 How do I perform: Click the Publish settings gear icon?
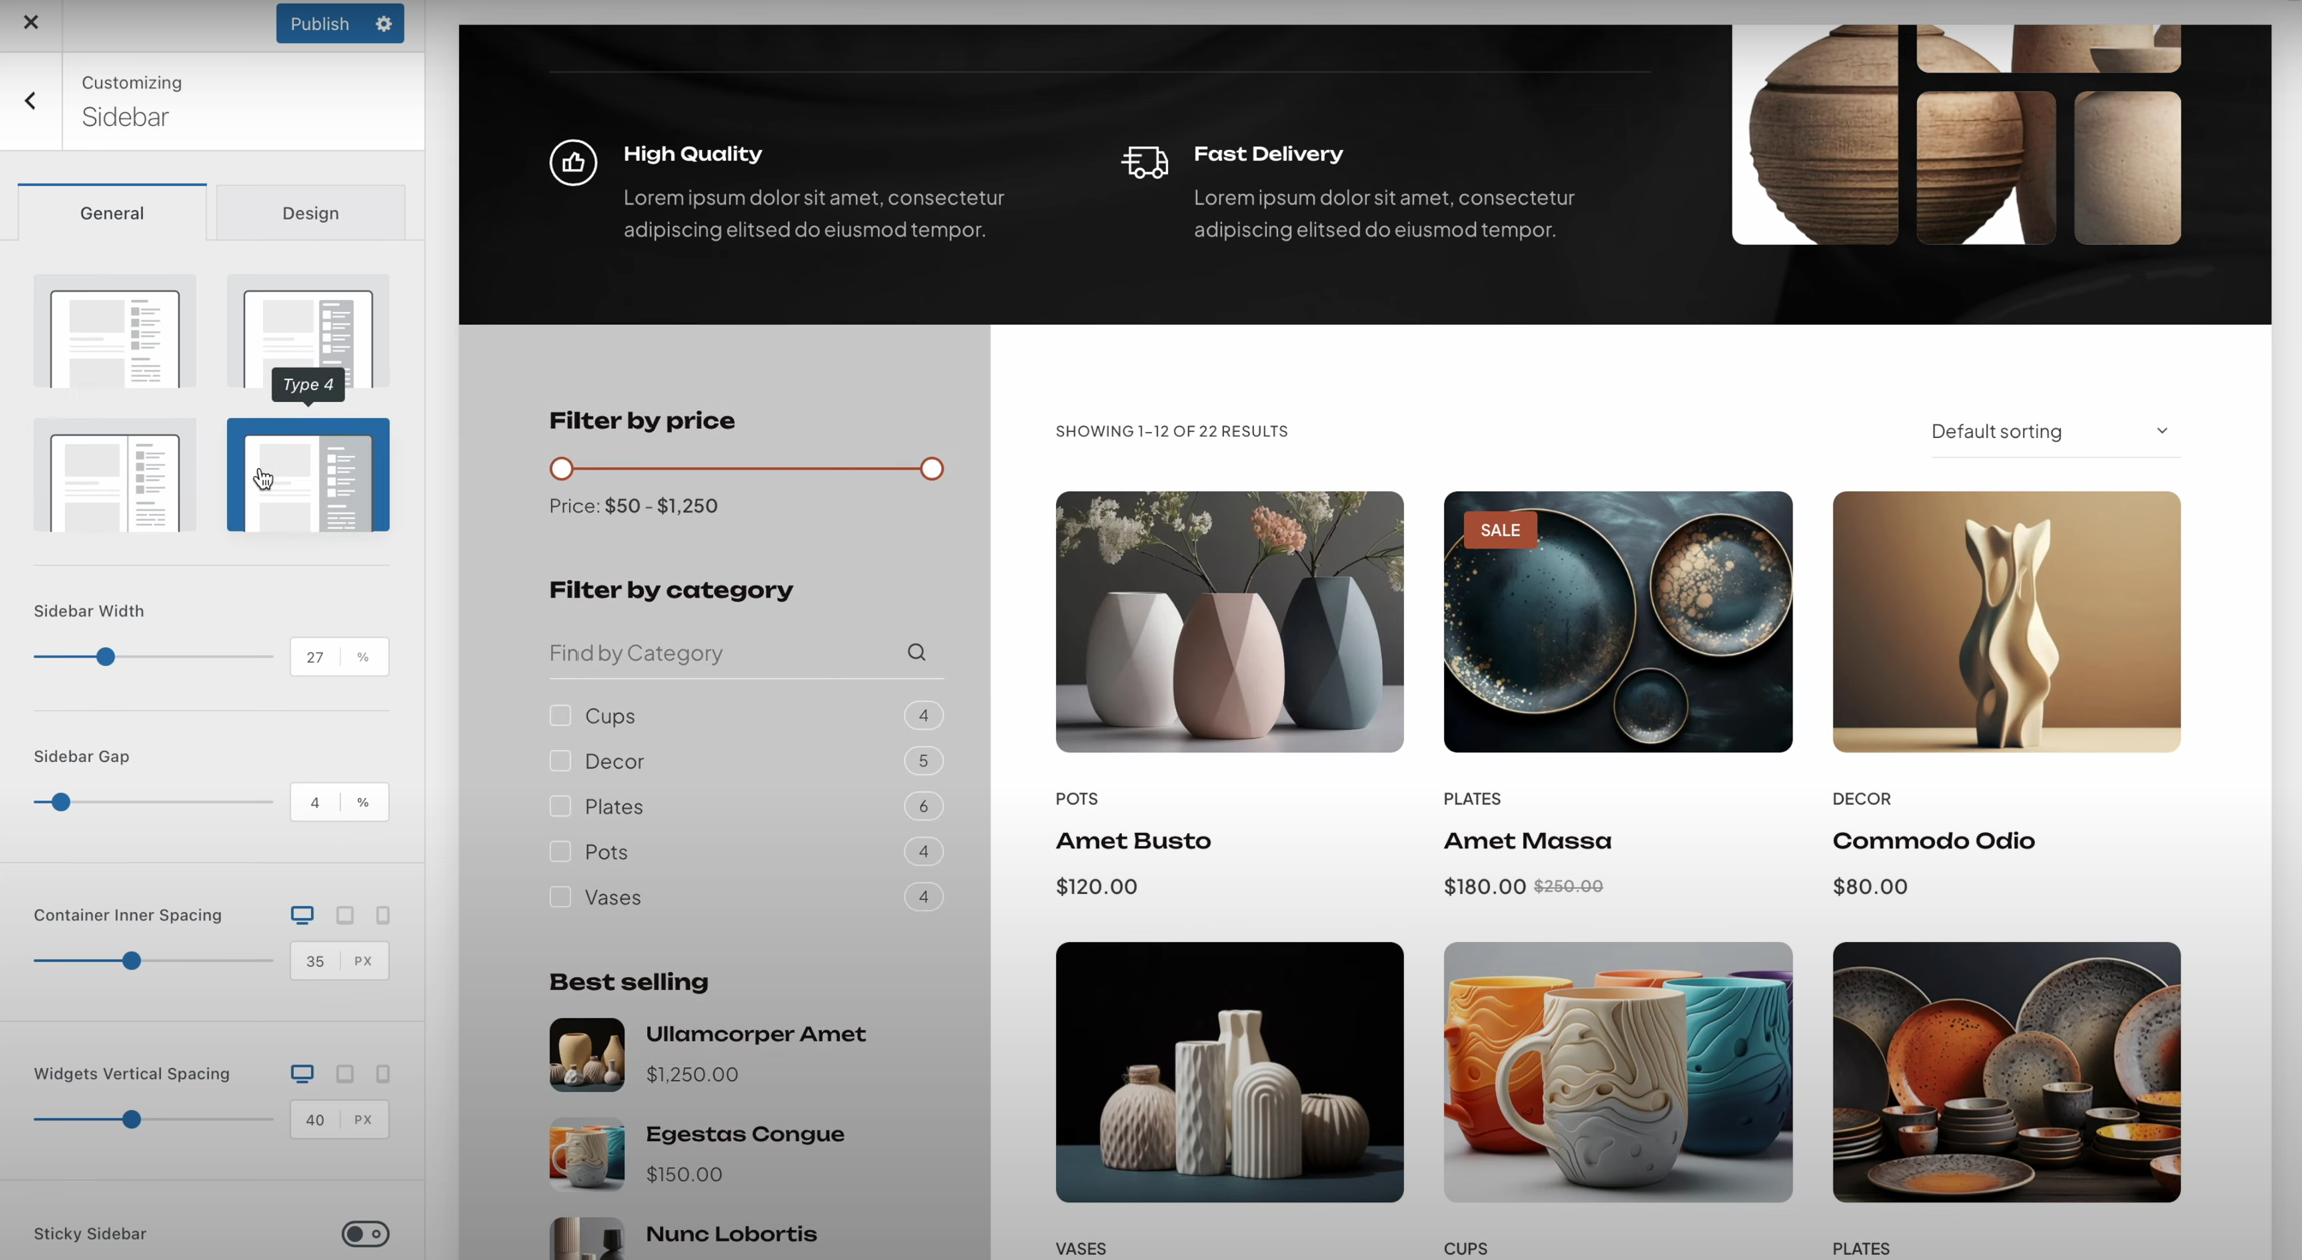(x=384, y=23)
